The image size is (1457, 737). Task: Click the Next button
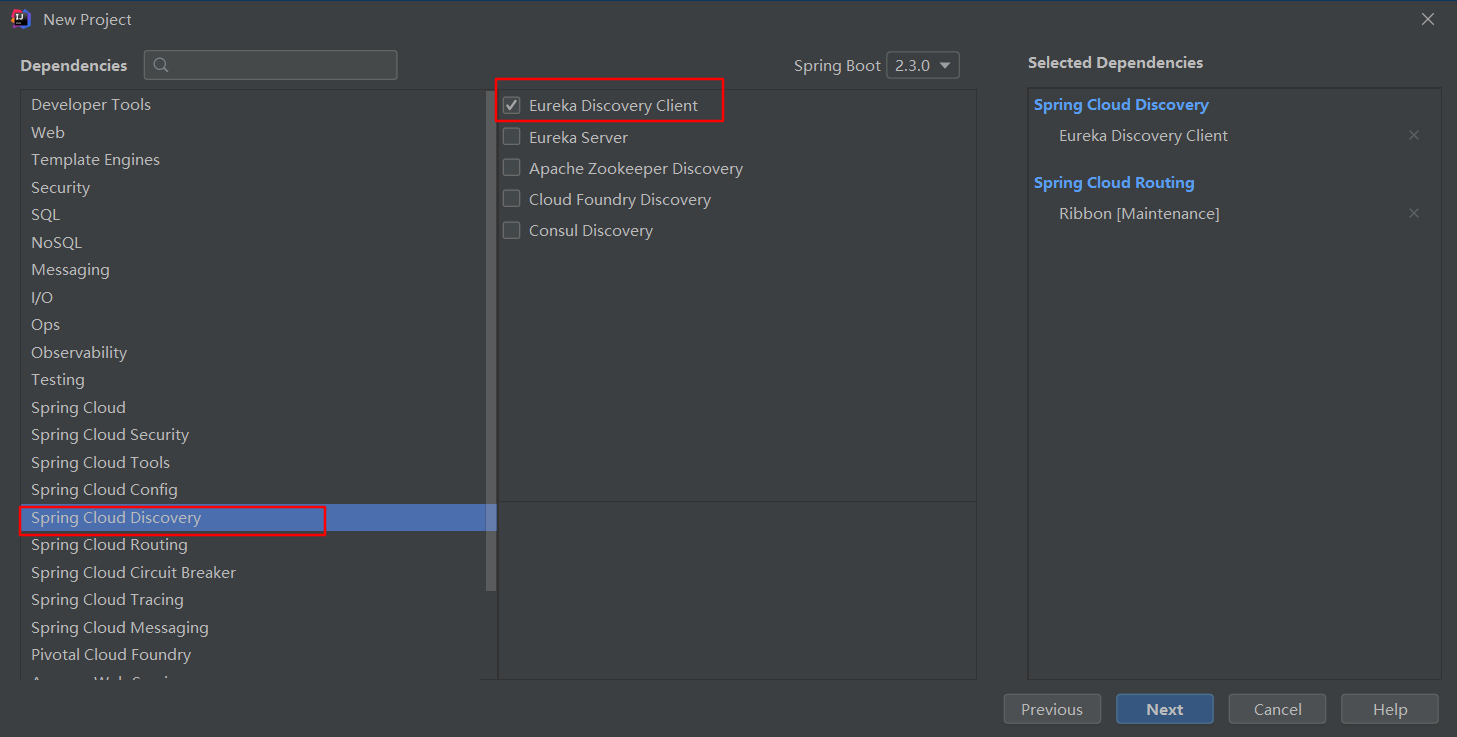(x=1165, y=709)
